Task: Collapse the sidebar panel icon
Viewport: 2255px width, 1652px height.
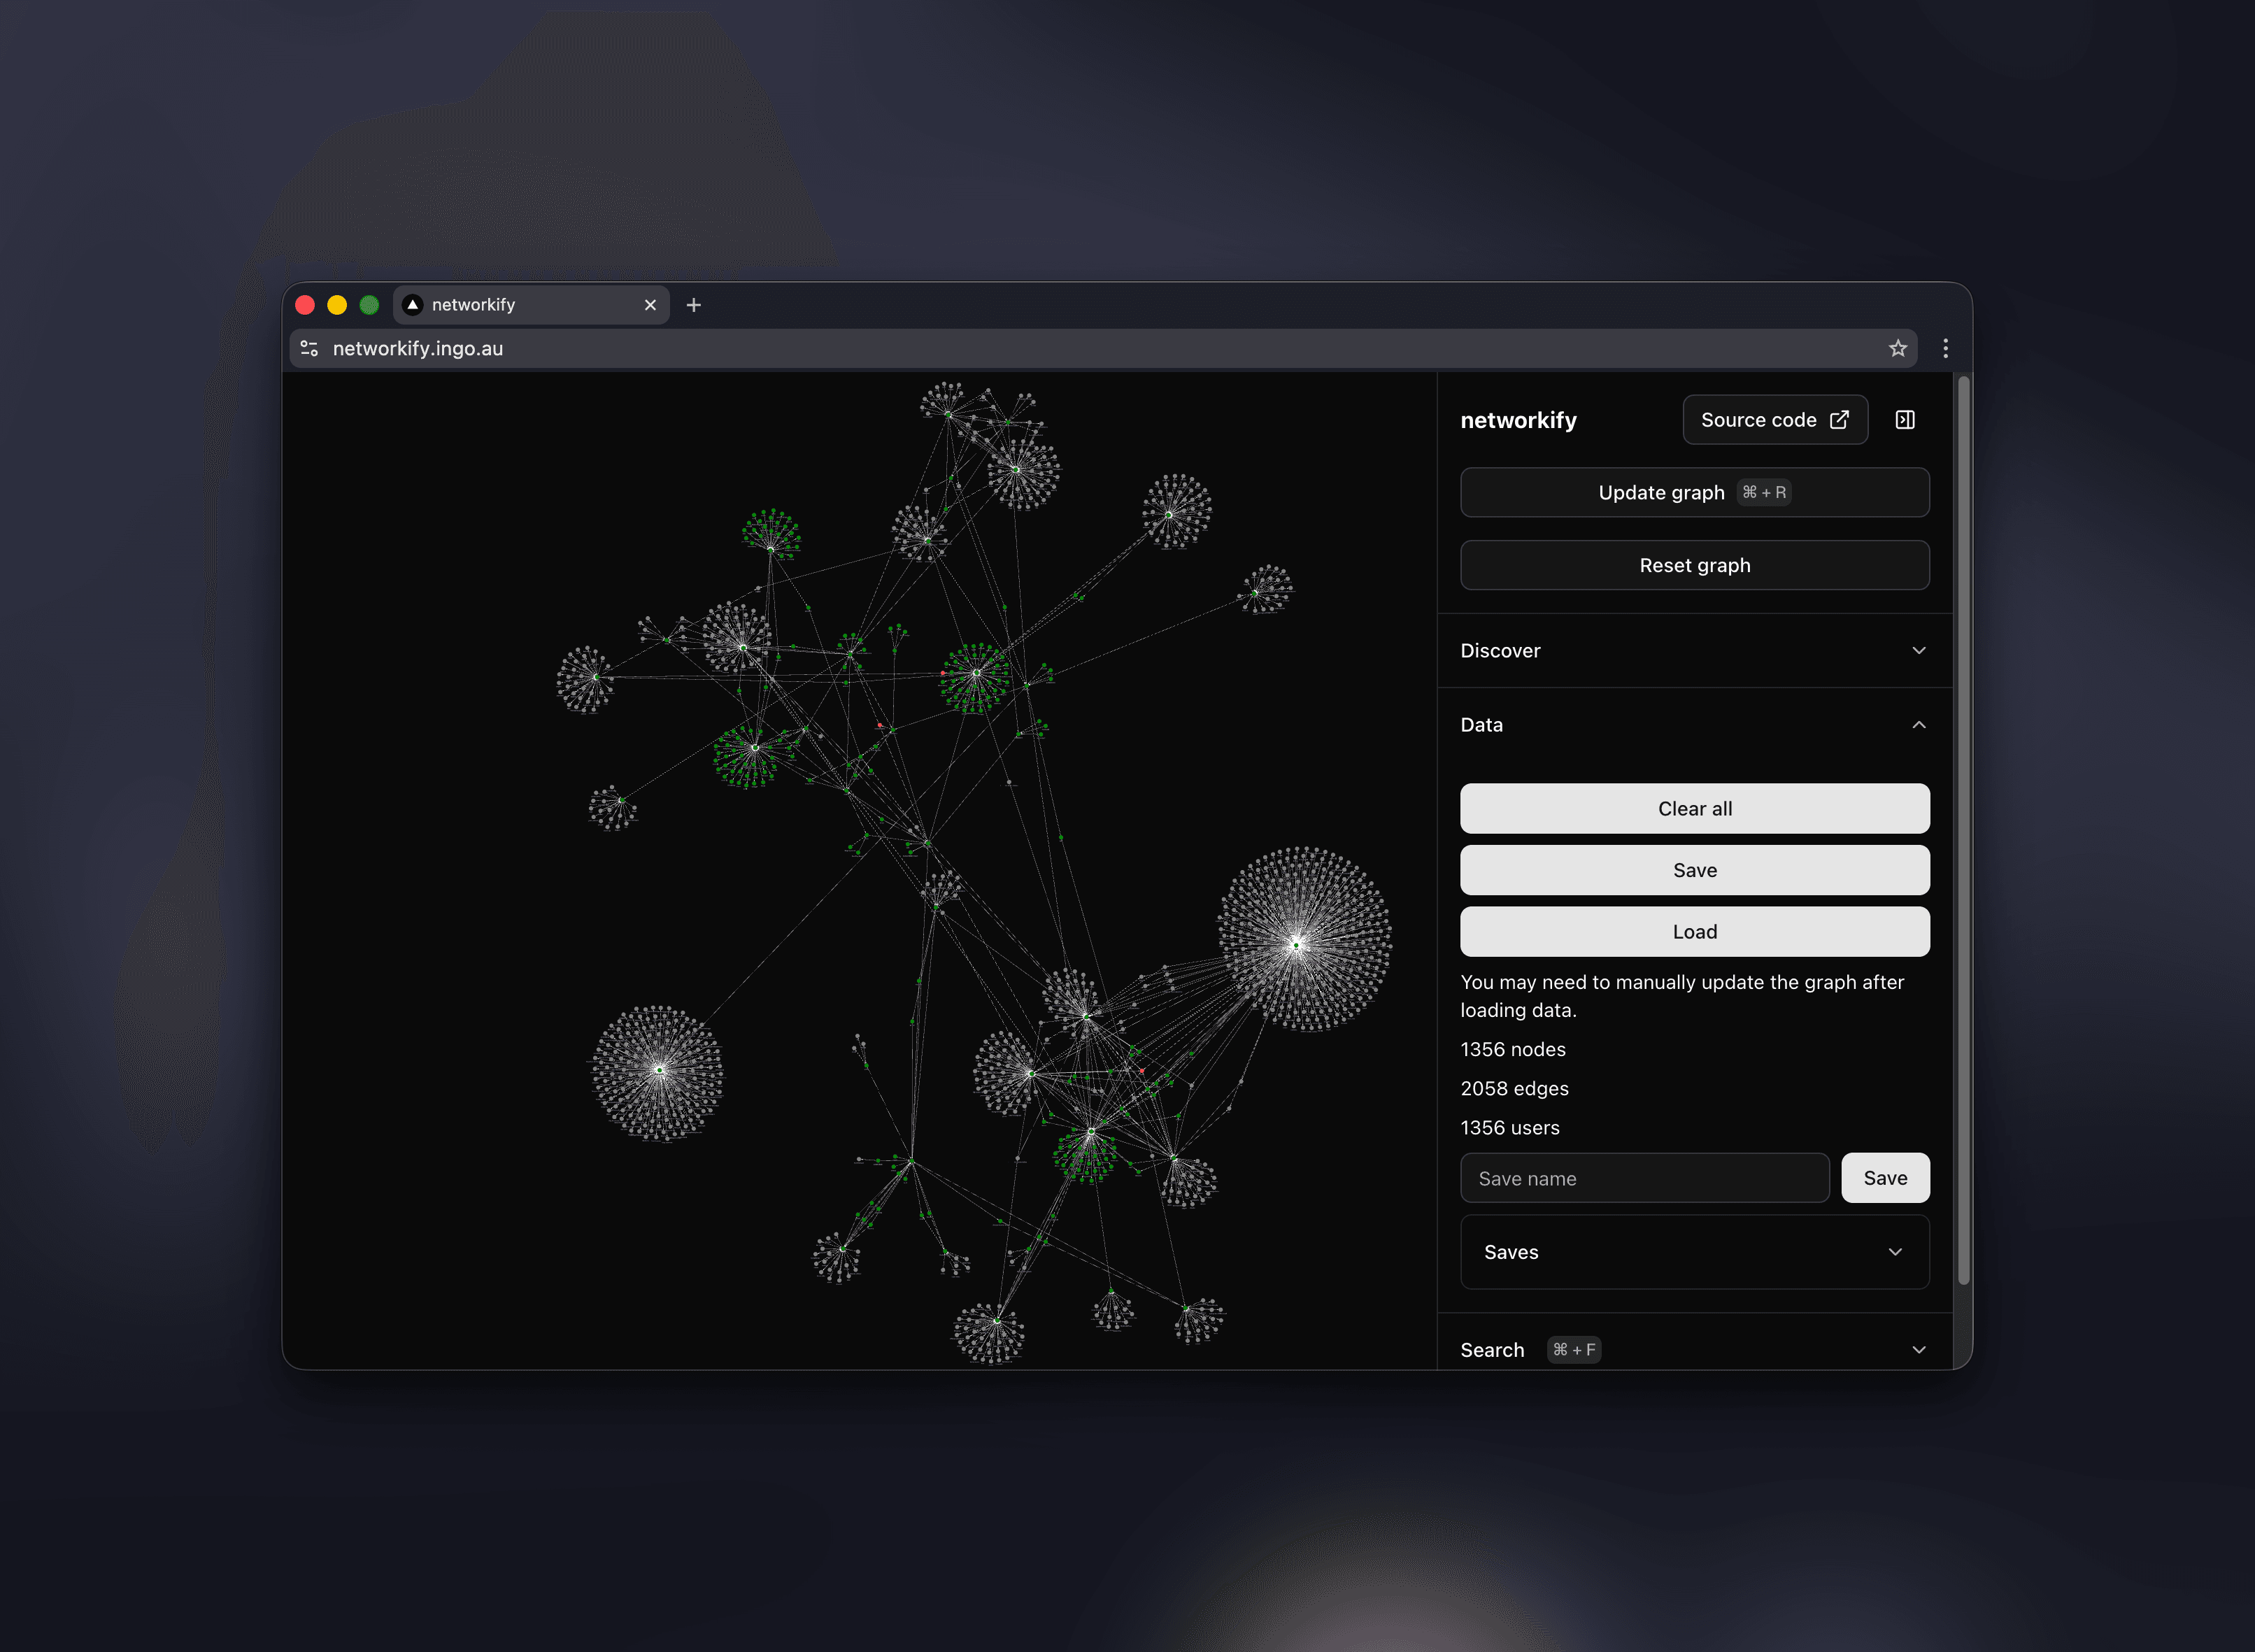Action: [x=1904, y=420]
